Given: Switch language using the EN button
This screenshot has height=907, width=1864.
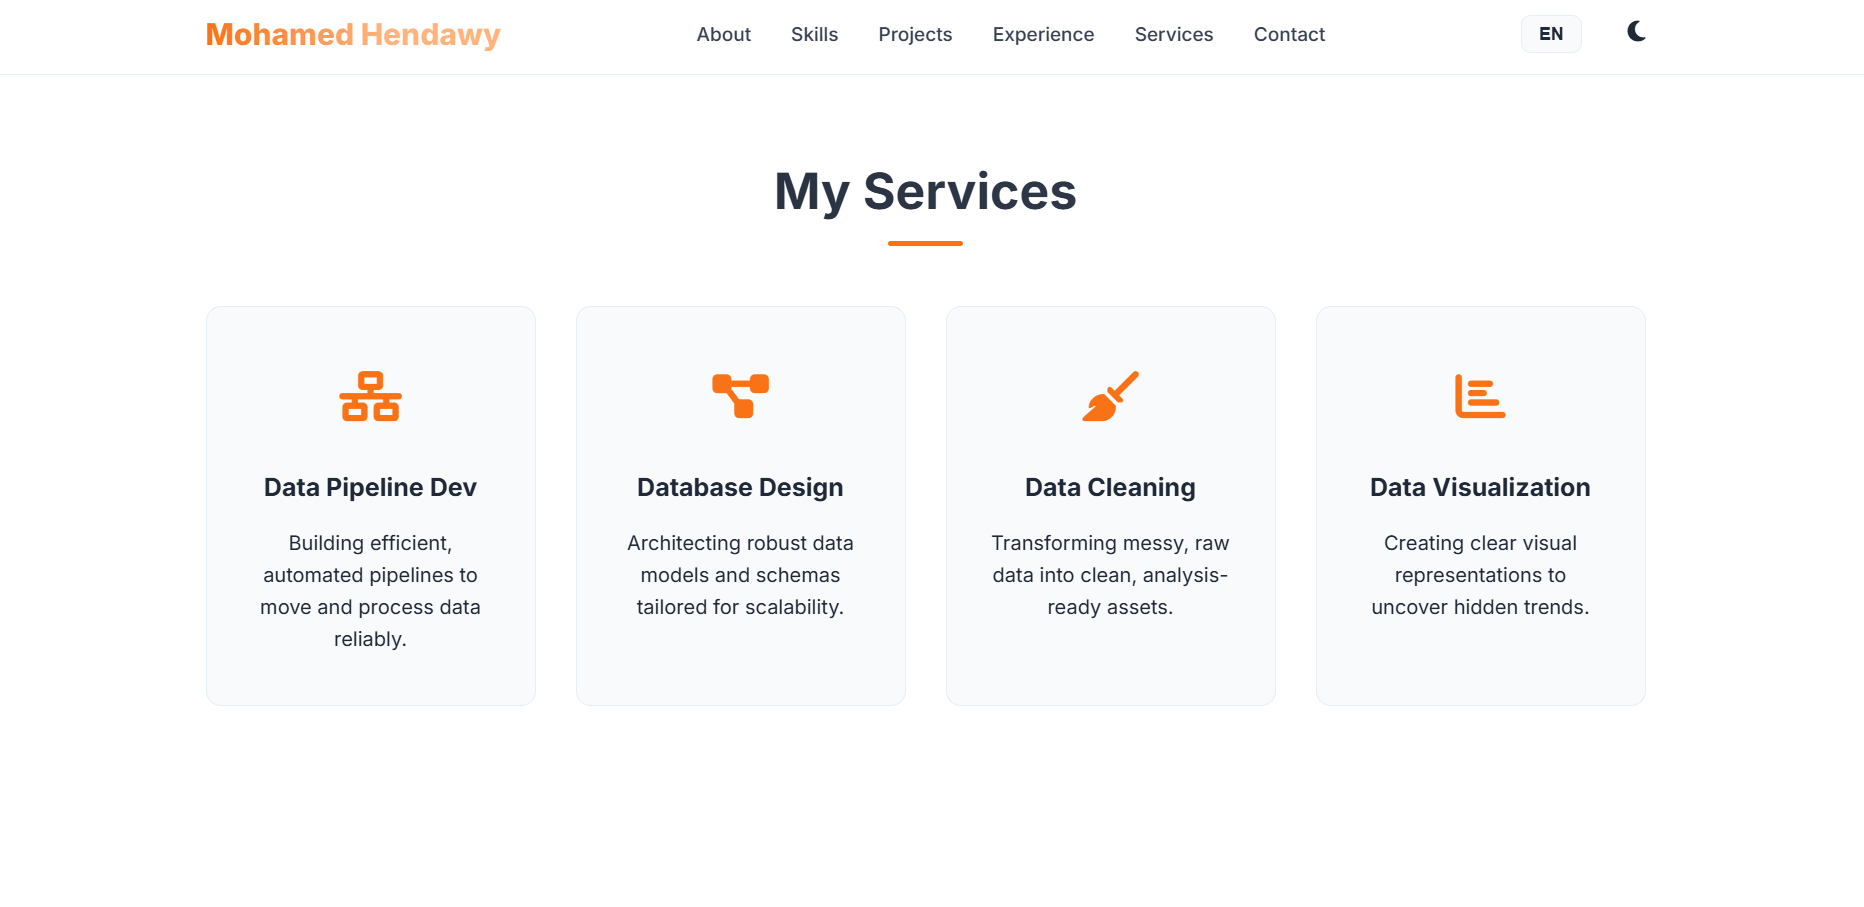Looking at the screenshot, I should click(x=1551, y=34).
